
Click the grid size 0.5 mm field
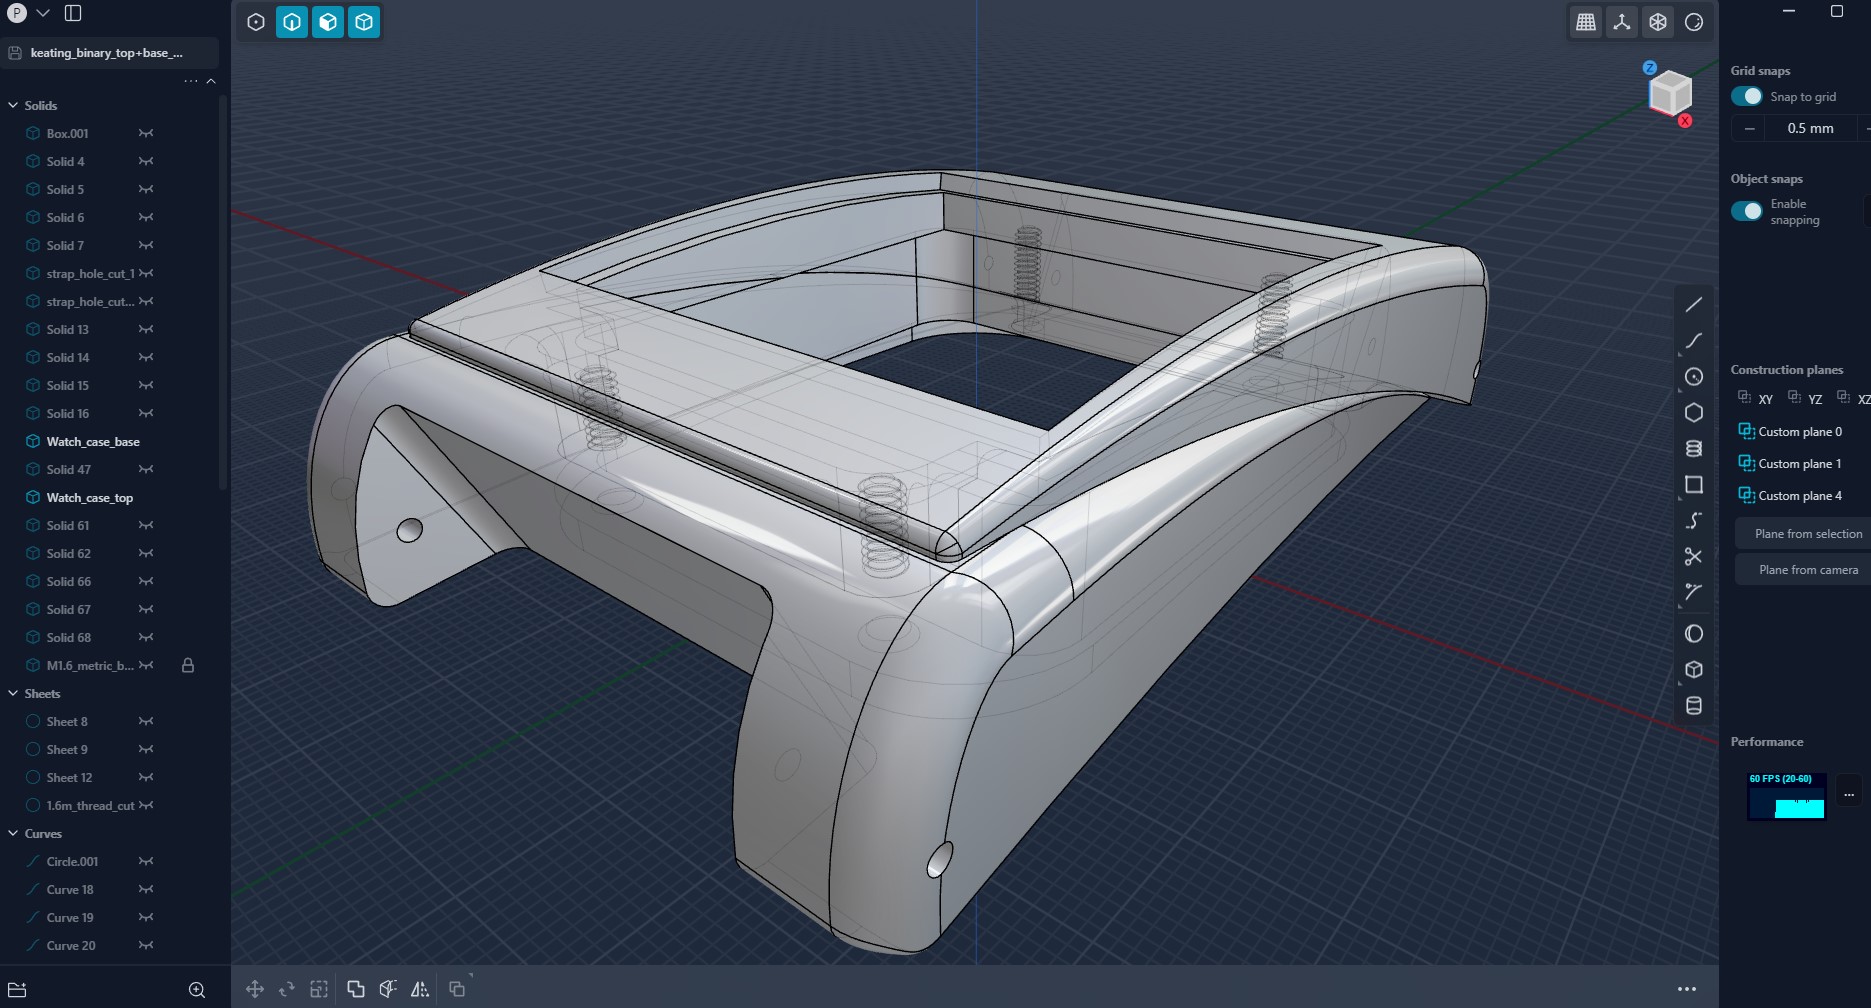pyautogui.click(x=1810, y=128)
